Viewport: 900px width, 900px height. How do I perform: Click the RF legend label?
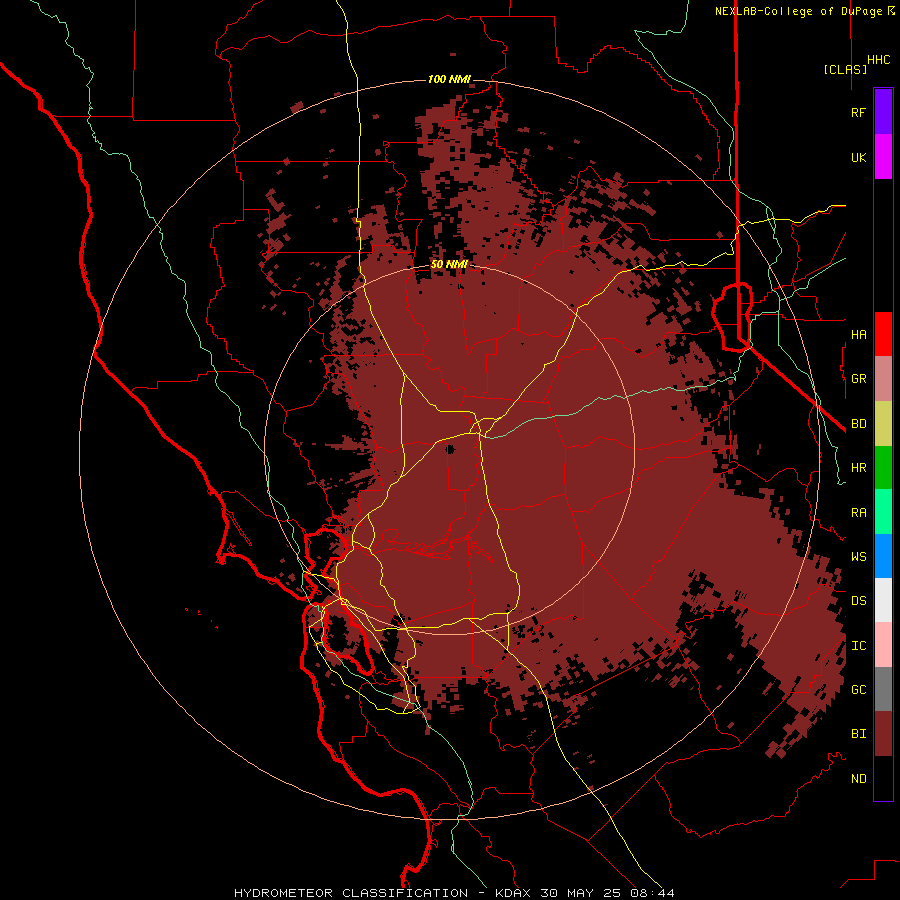click(x=859, y=112)
